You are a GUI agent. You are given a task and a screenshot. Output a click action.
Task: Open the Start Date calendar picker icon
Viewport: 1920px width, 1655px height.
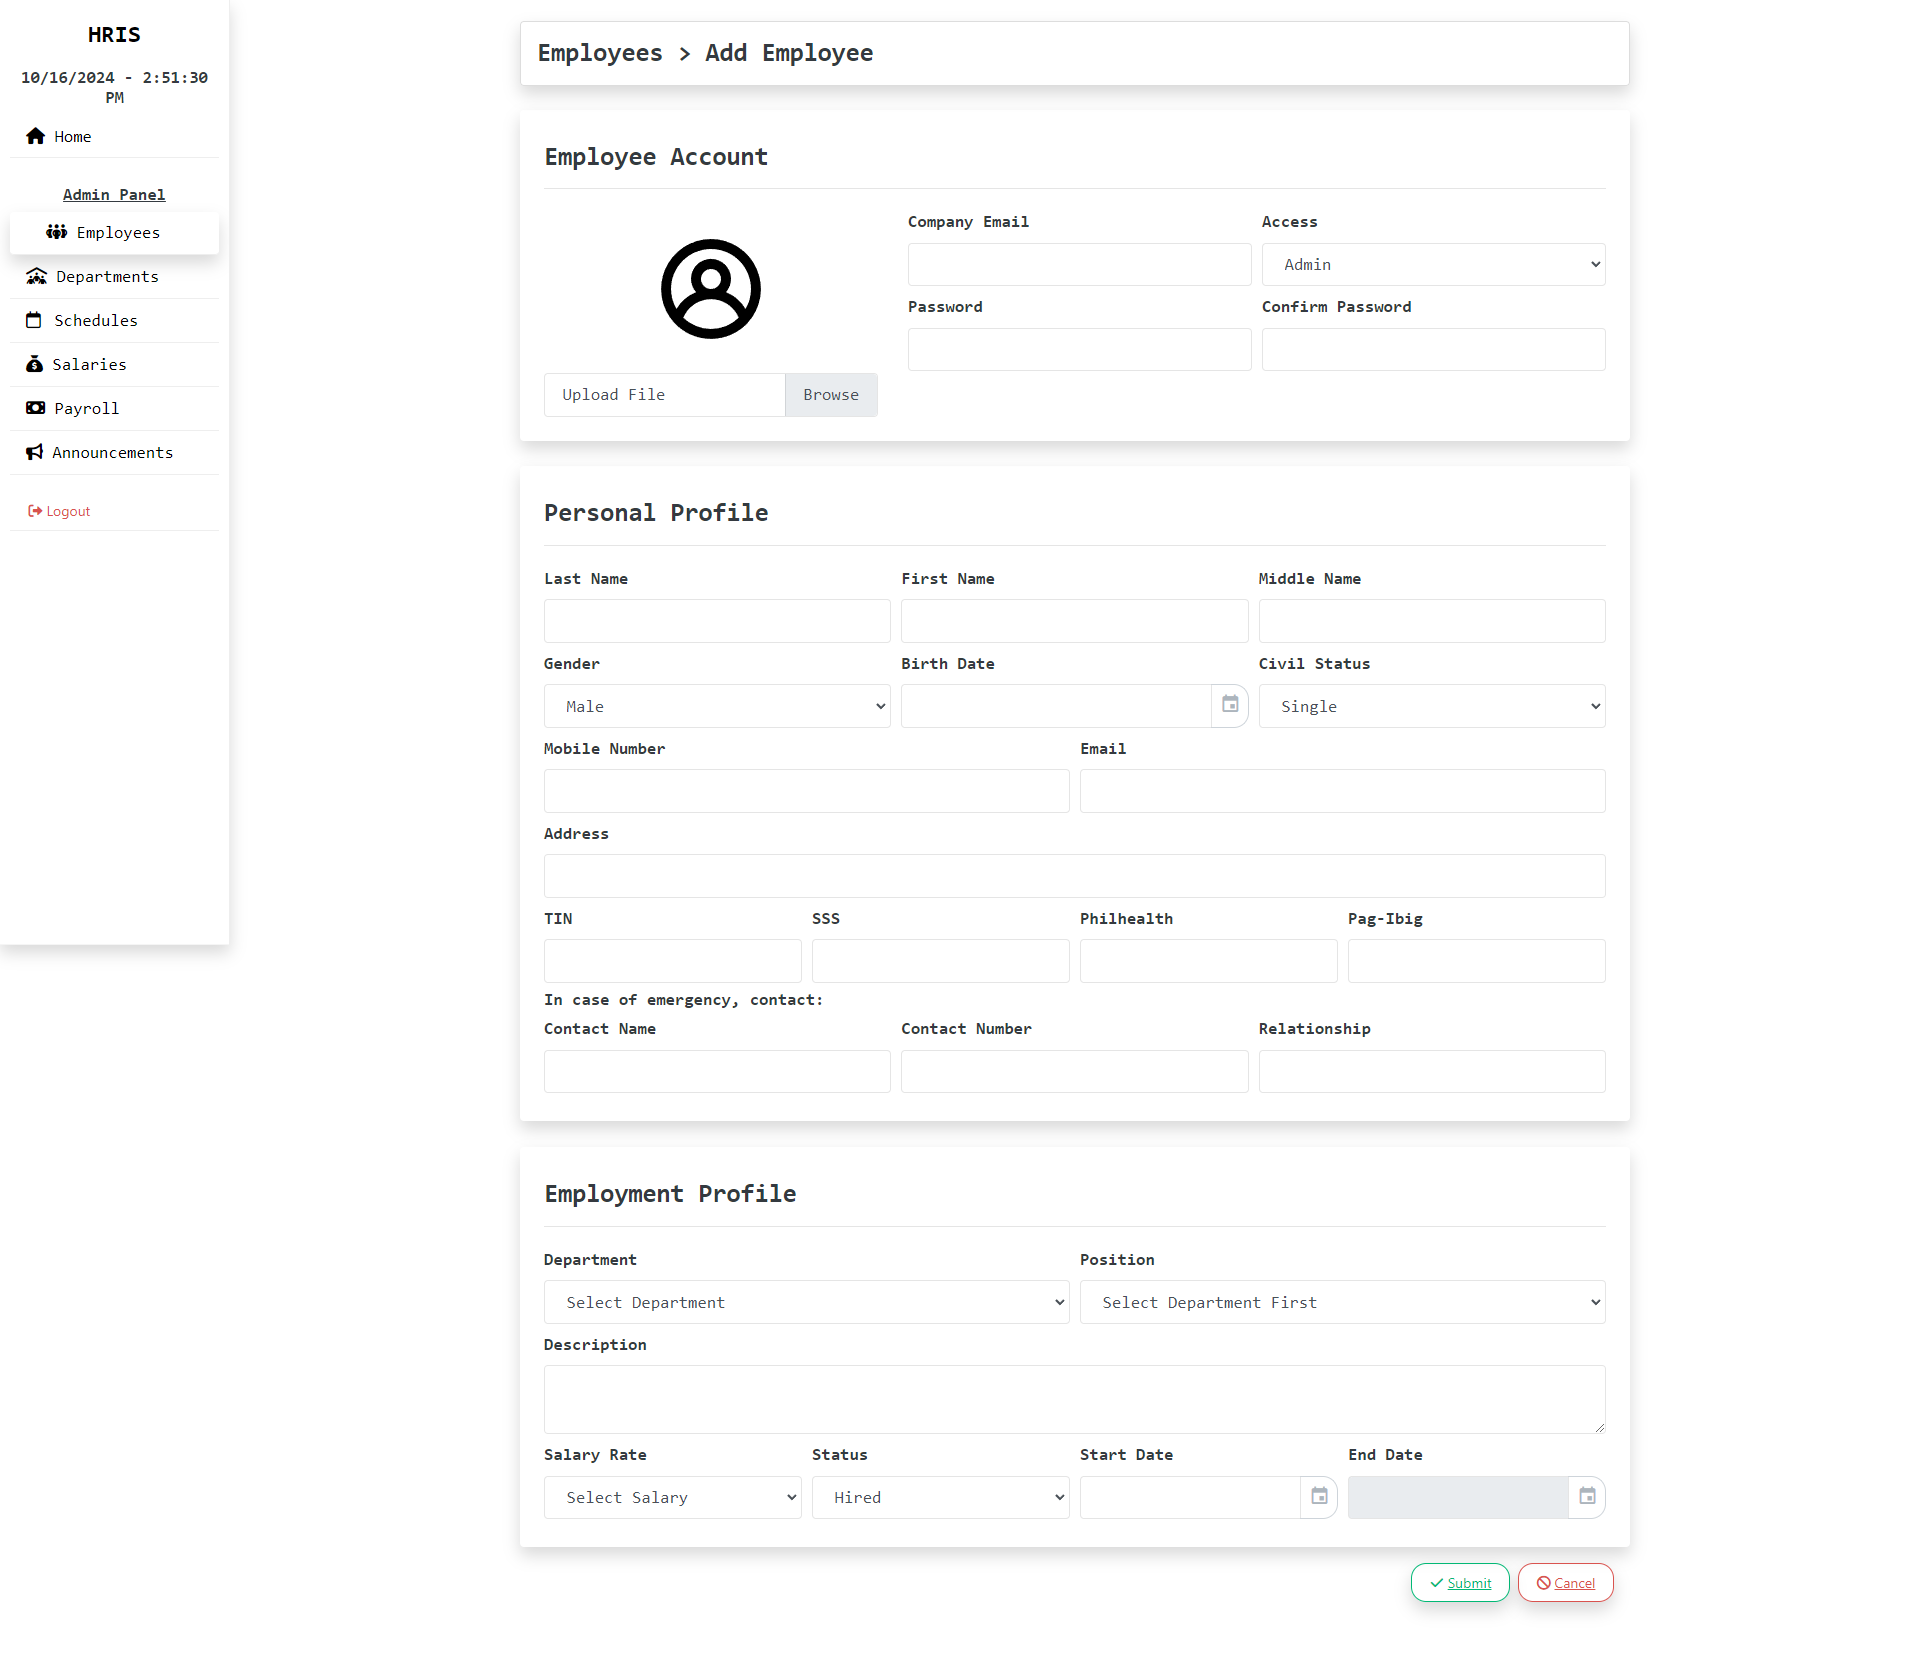pyautogui.click(x=1319, y=1496)
